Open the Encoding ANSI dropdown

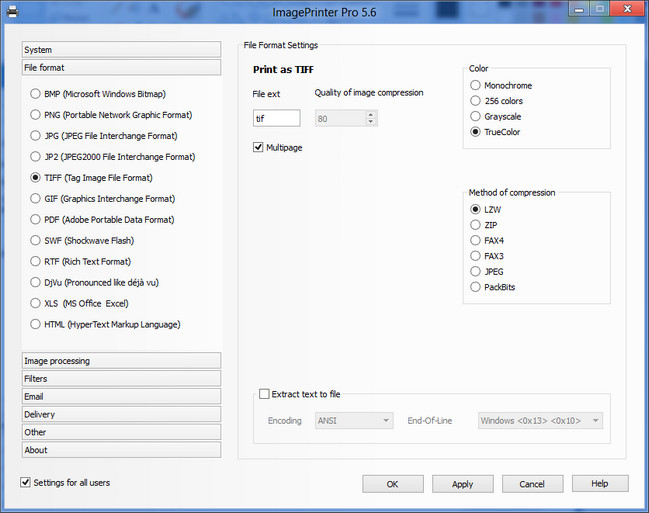click(354, 421)
